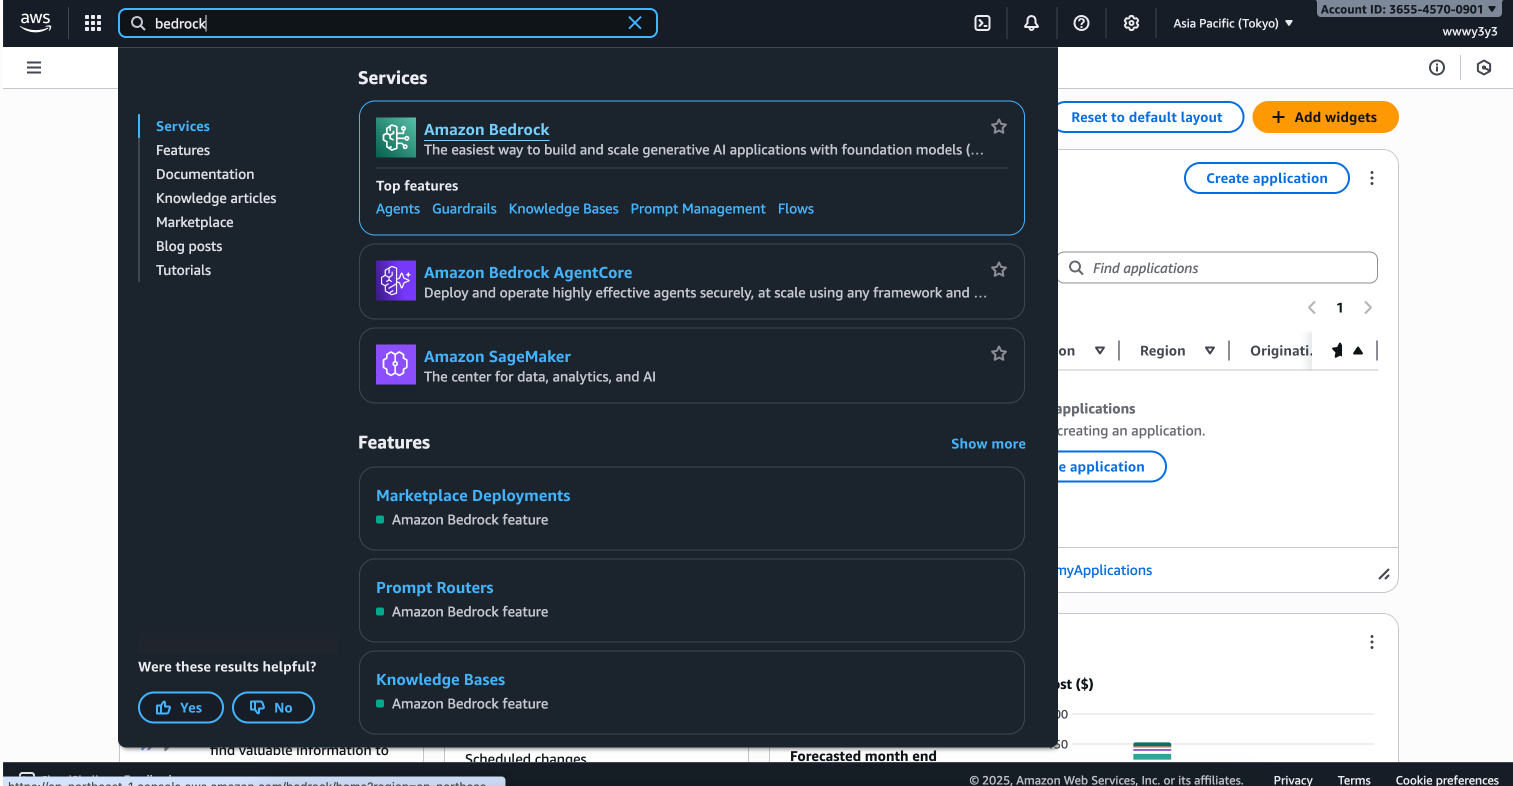Click the Create application button
The width and height of the screenshot is (1513, 786).
[x=1266, y=177]
